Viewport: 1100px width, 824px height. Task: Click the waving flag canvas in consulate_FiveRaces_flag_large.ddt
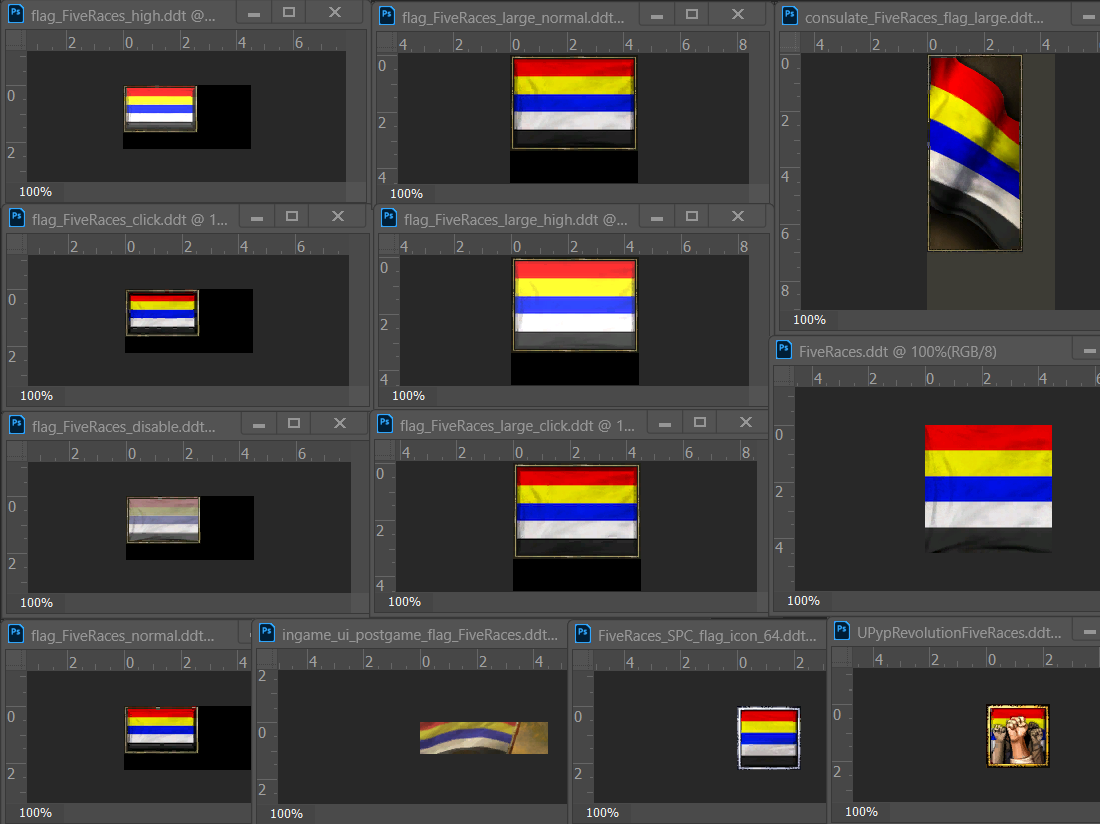point(975,152)
